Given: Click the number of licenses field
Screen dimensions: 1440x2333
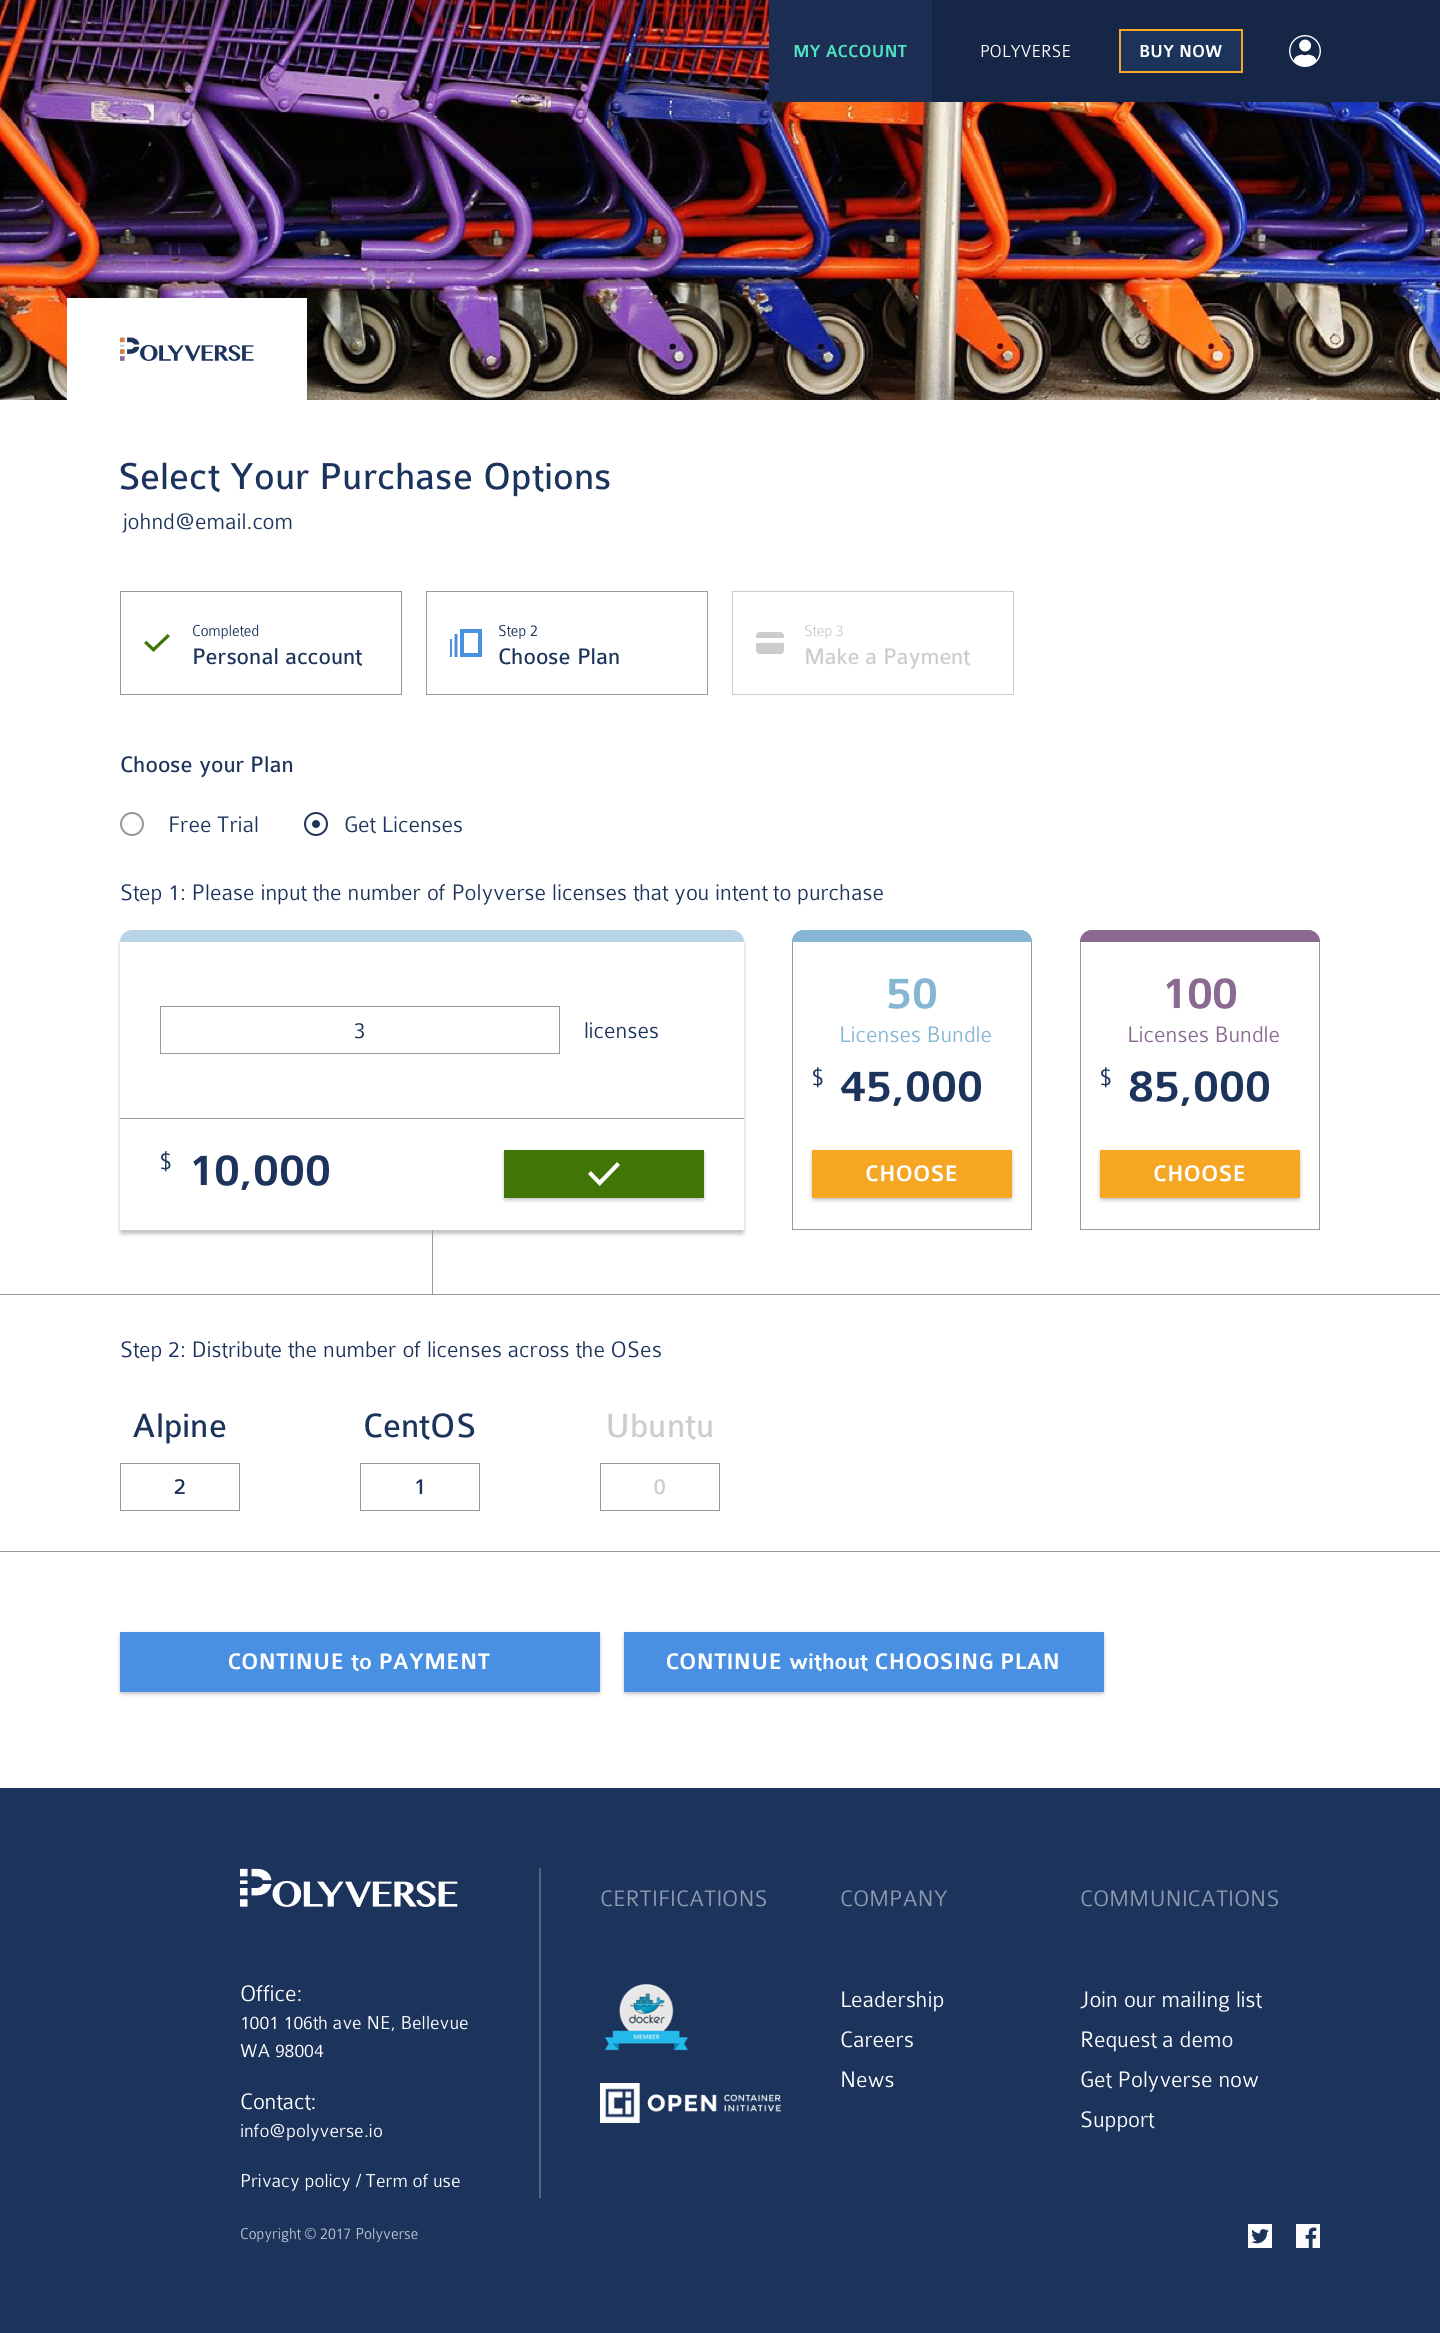Looking at the screenshot, I should tap(359, 1030).
